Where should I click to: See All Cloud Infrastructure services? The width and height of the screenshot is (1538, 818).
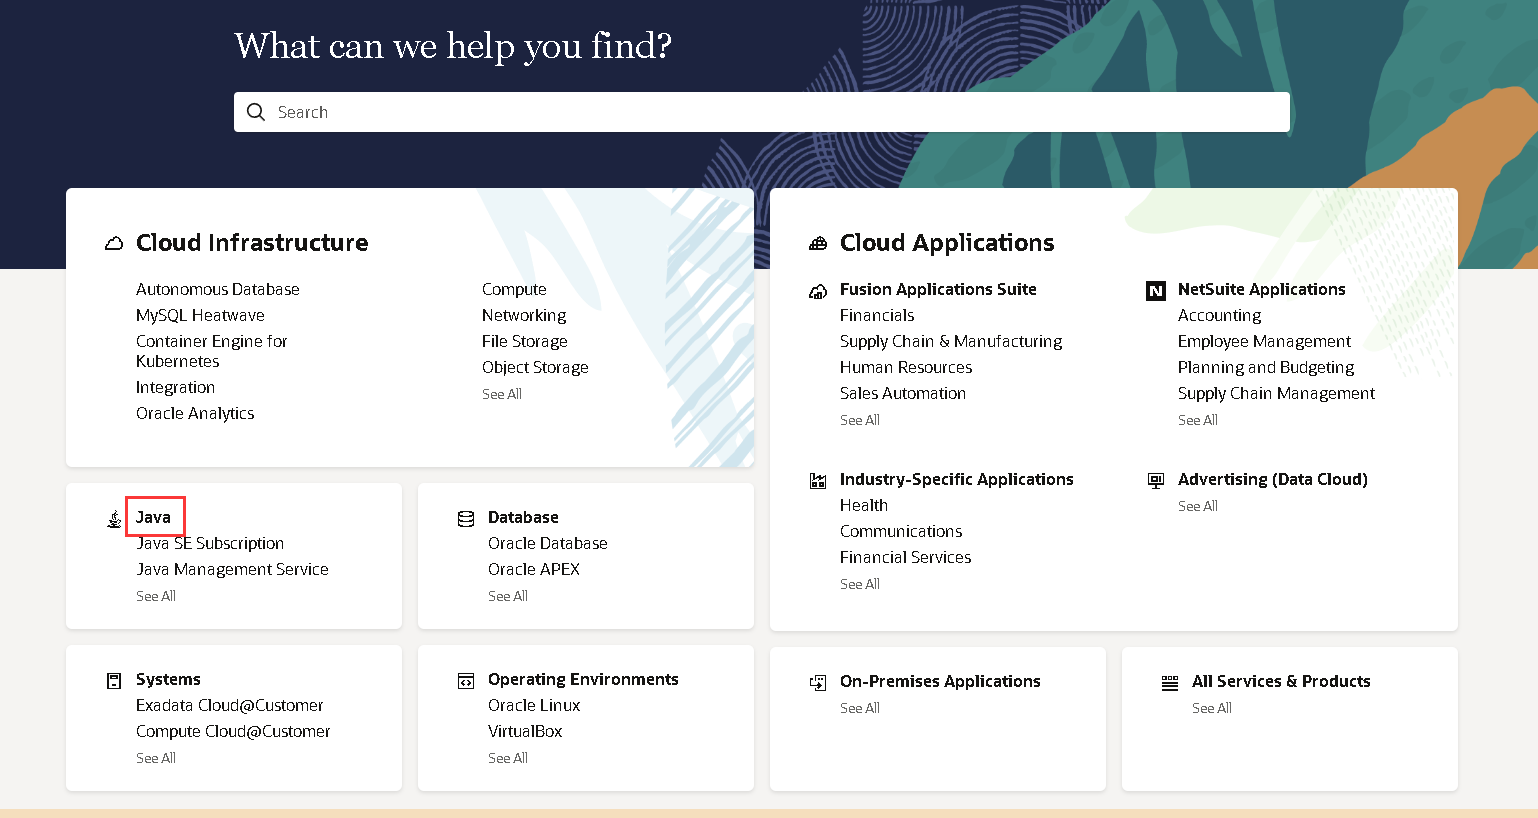pos(502,394)
